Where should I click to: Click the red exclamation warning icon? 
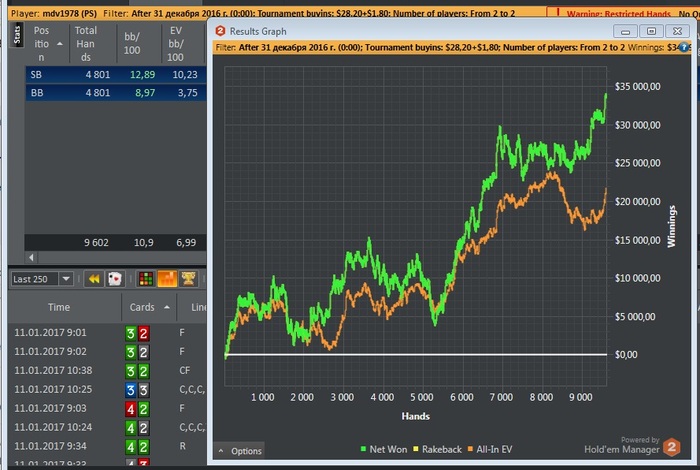[558, 13]
